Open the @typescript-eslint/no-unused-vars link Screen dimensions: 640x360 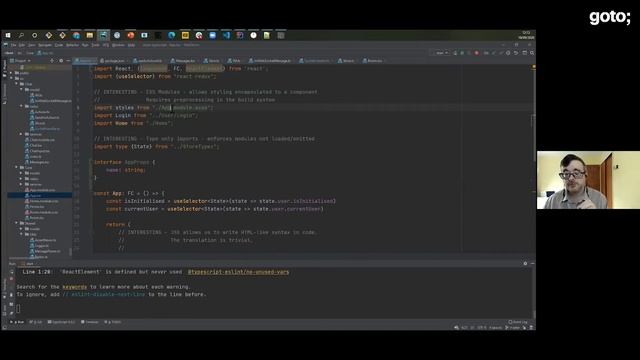tap(238, 272)
